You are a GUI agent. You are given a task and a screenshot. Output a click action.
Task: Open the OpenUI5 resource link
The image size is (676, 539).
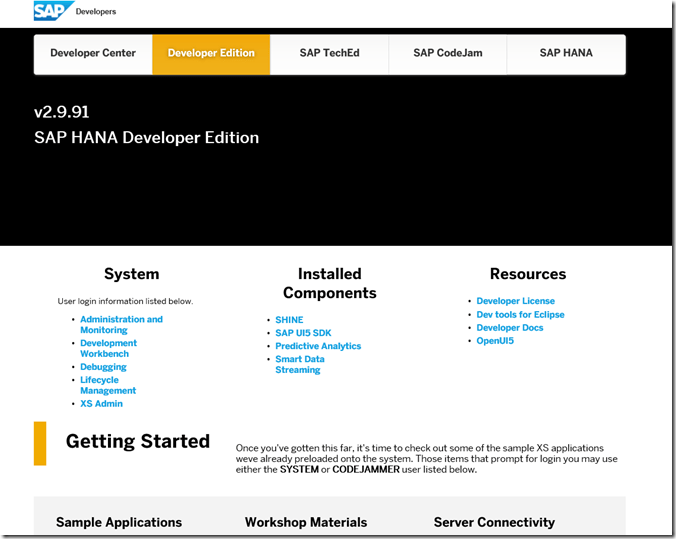coord(495,341)
